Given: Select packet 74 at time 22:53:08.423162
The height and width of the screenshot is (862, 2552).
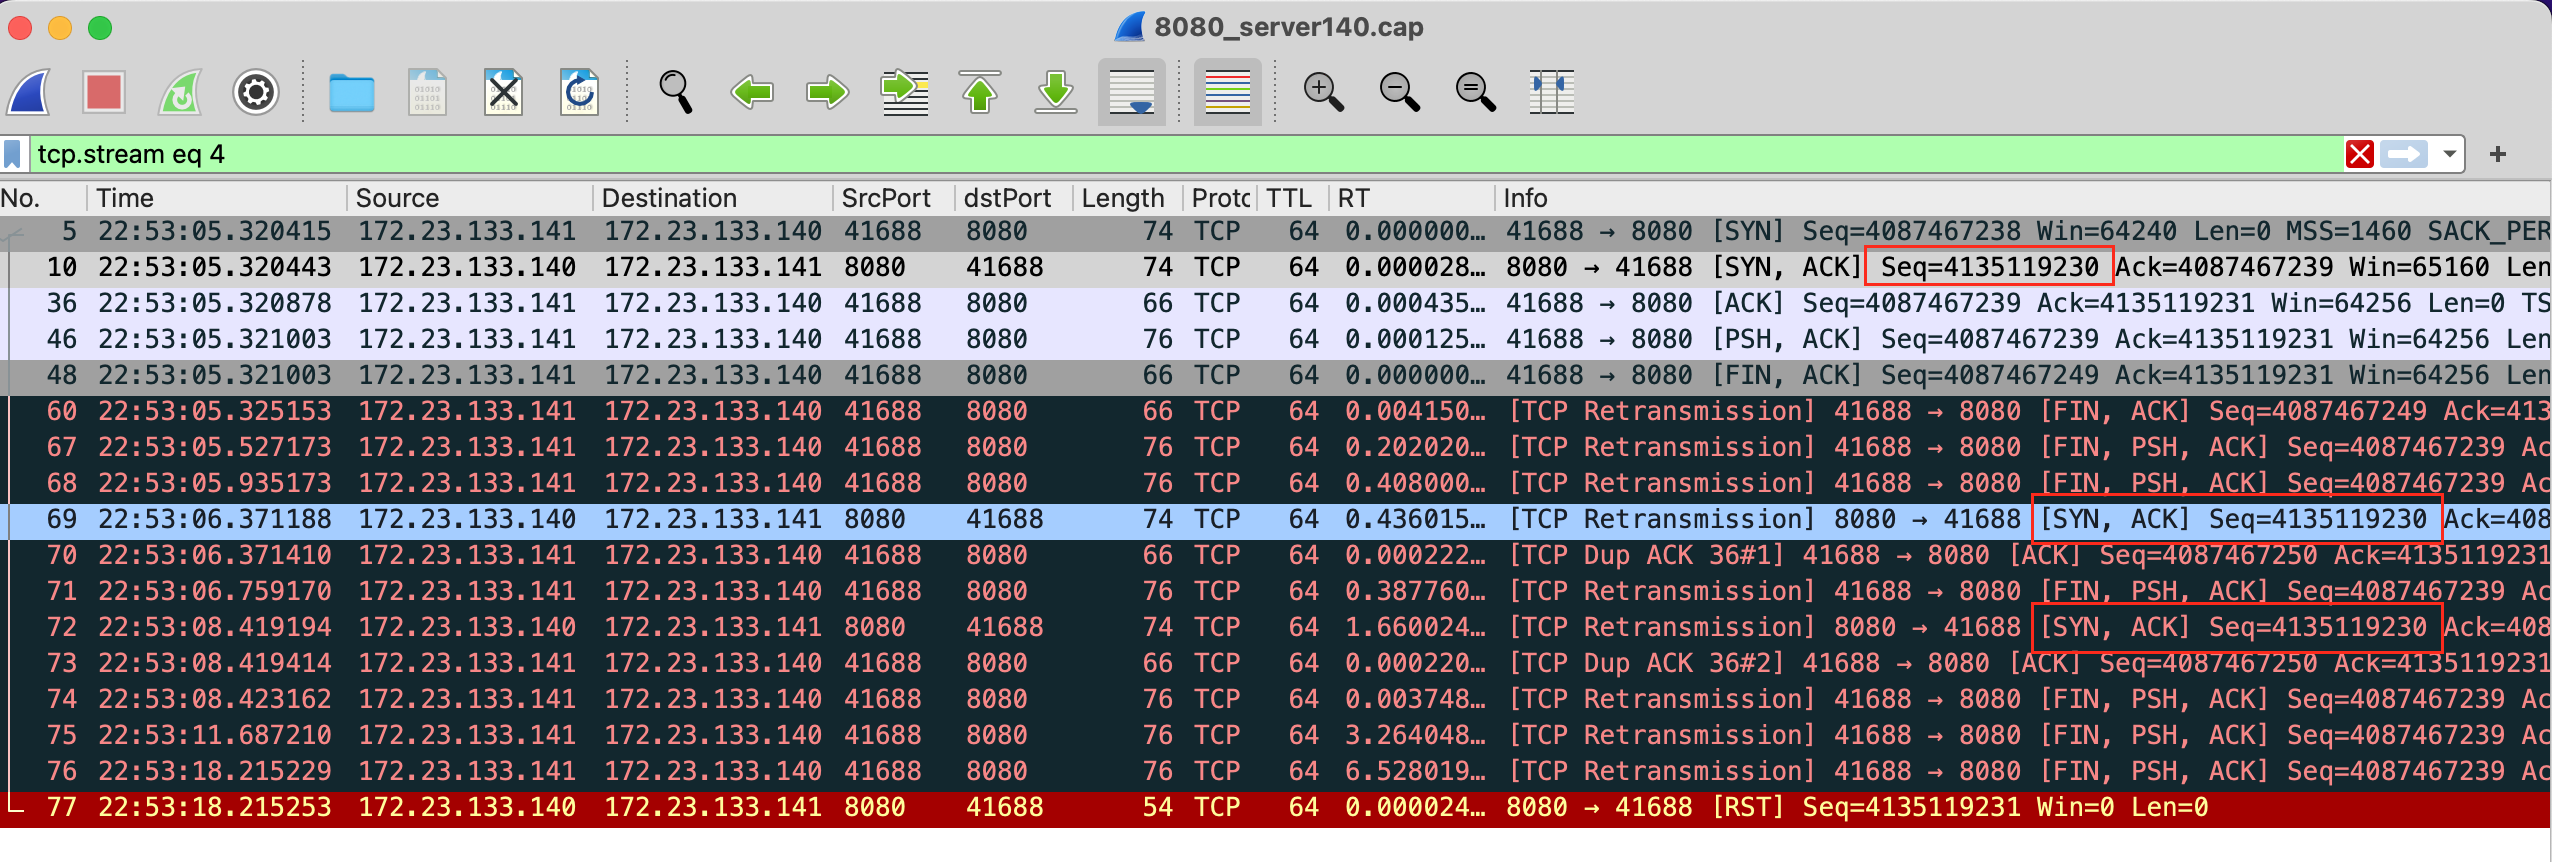Looking at the screenshot, I should tap(1275, 699).
